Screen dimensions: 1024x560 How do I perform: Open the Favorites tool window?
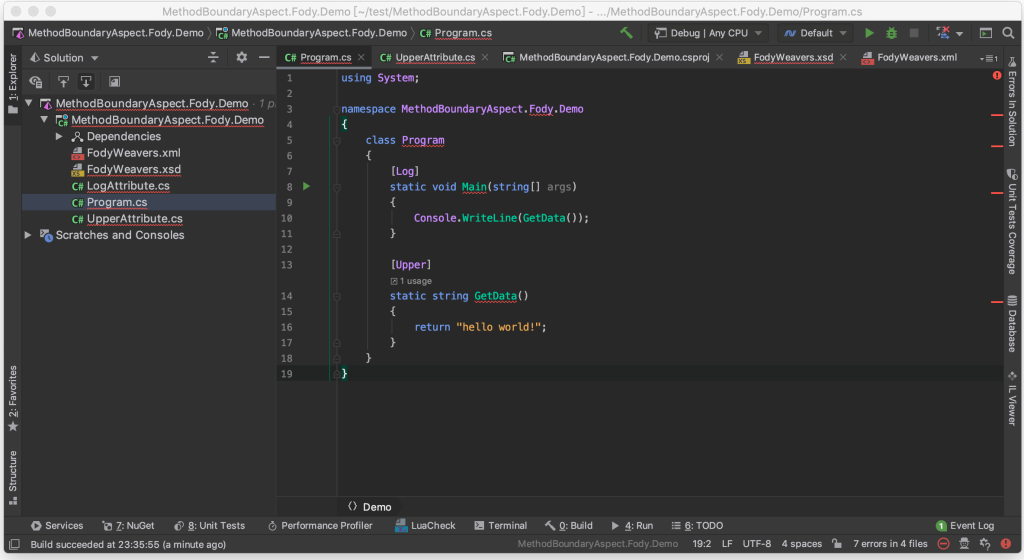click(x=13, y=398)
